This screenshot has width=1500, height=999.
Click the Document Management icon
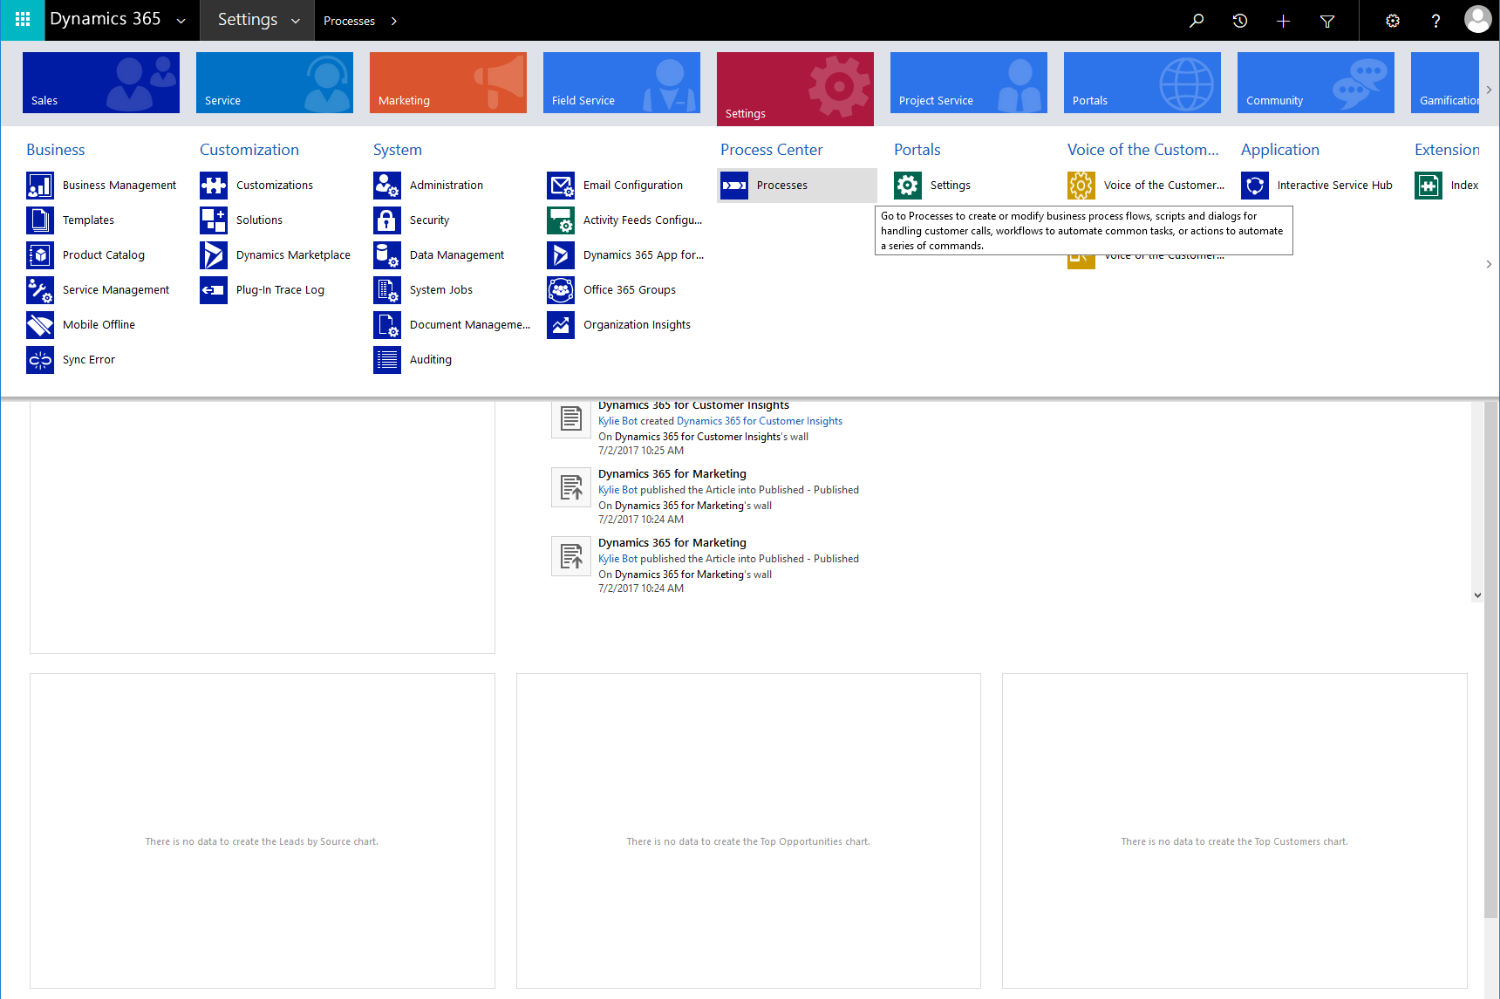[387, 325]
